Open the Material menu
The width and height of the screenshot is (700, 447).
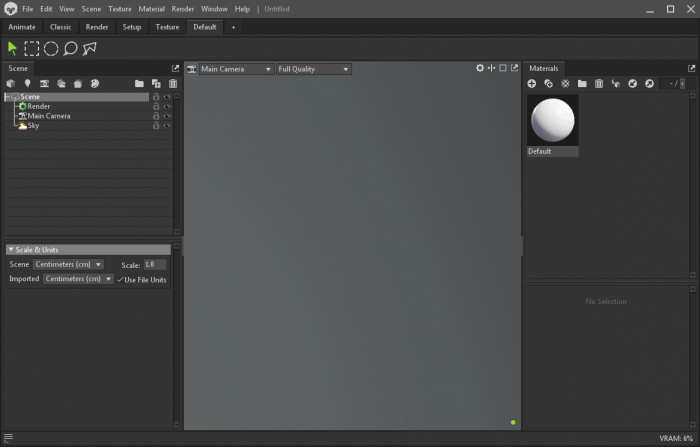[151, 9]
